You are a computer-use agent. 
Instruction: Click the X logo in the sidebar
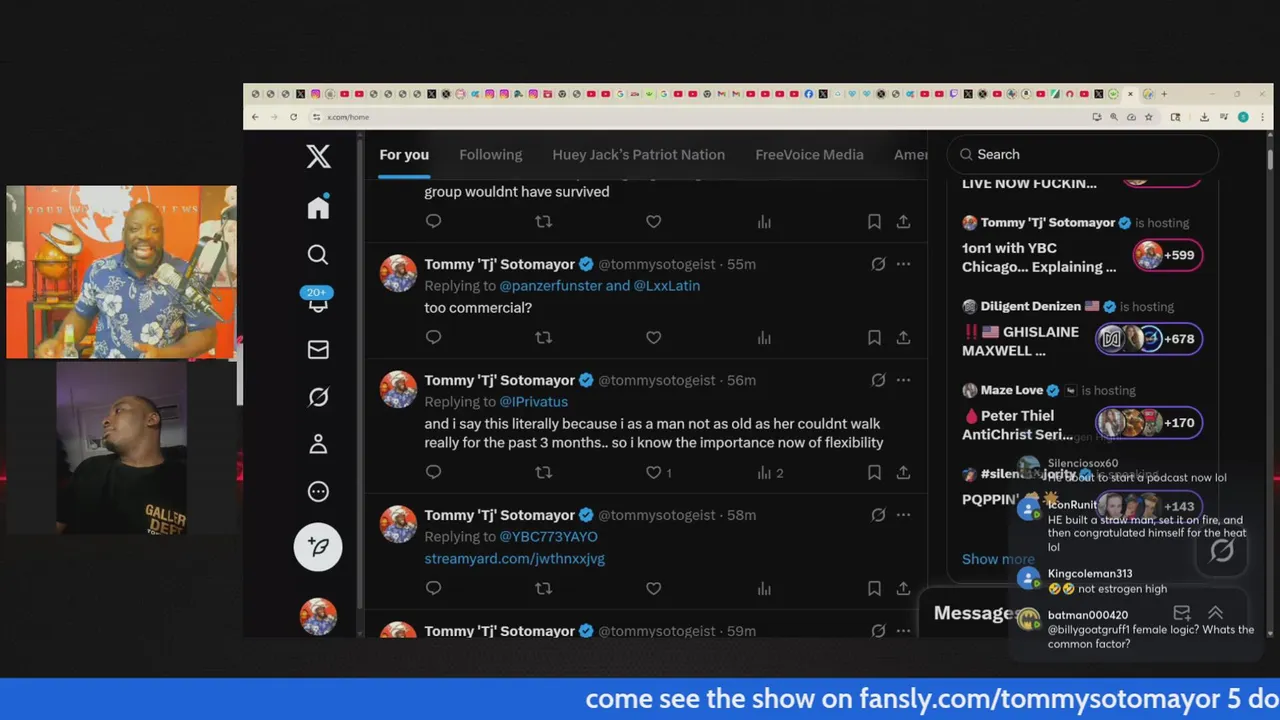point(318,156)
